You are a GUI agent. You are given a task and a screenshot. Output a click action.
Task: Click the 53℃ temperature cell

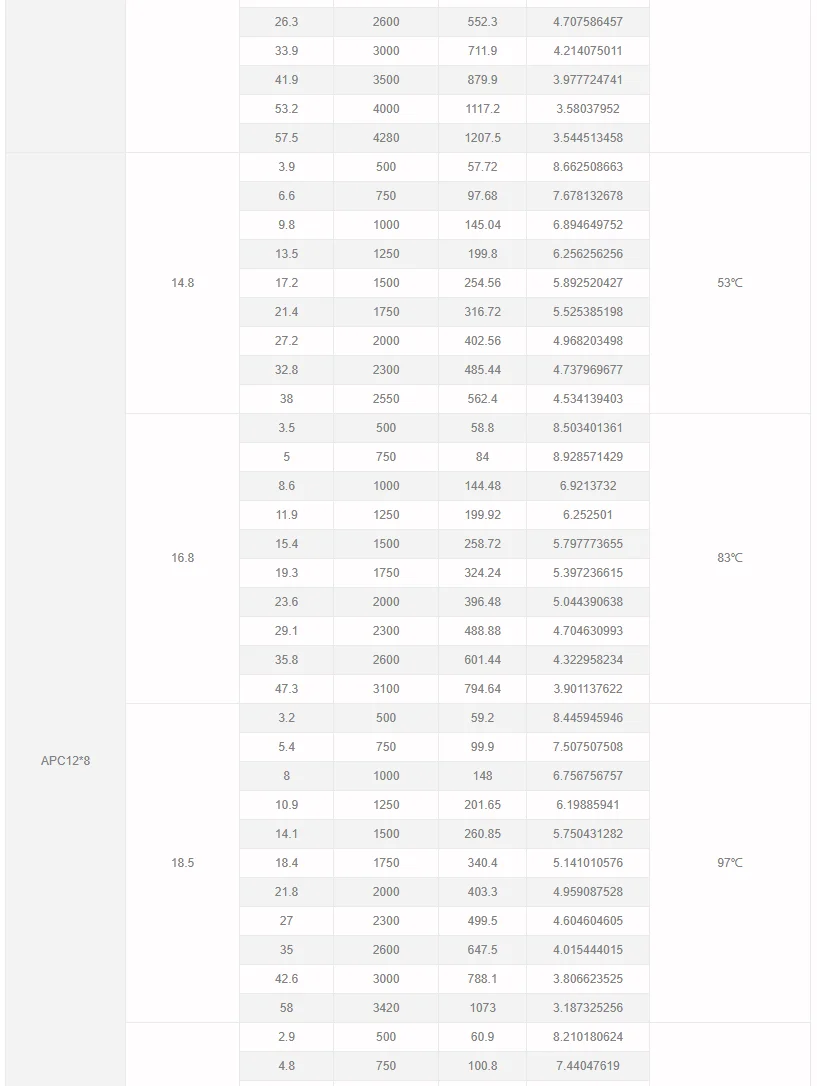click(730, 283)
